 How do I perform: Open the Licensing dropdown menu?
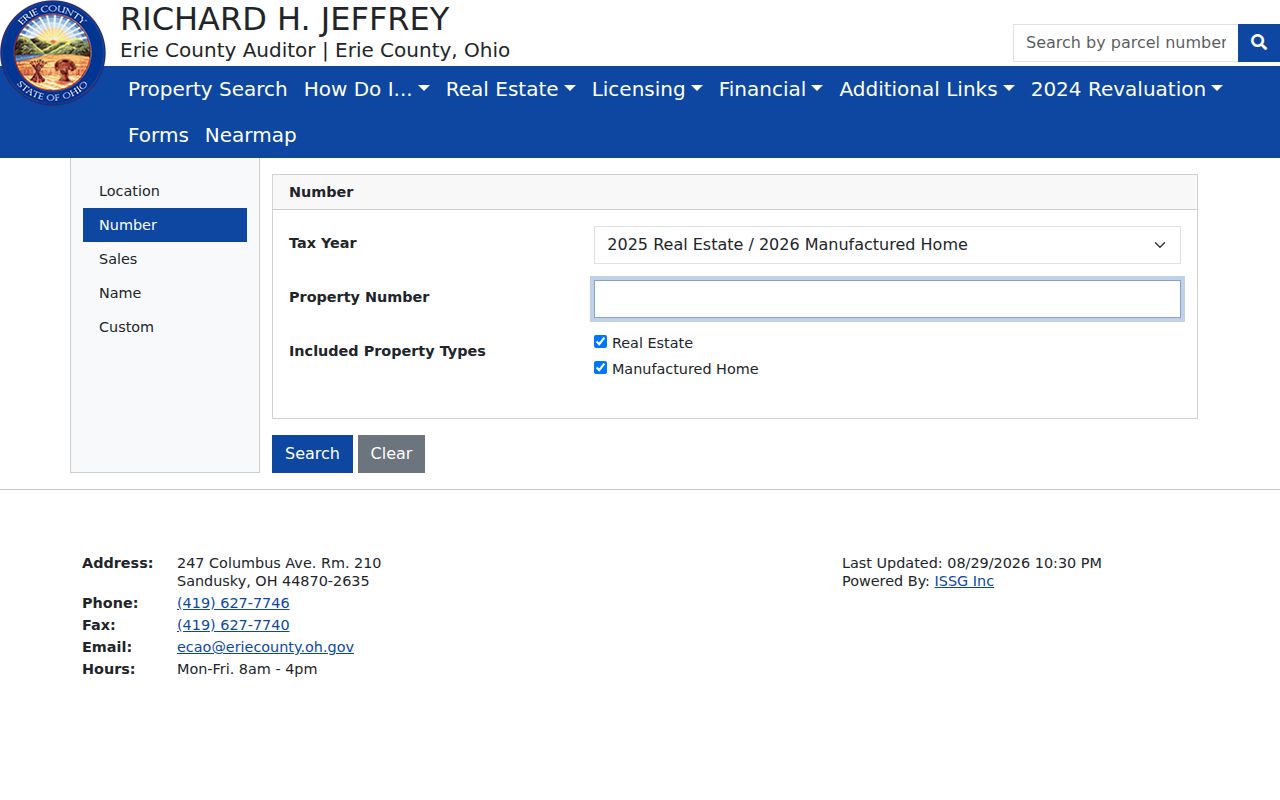pyautogui.click(x=647, y=89)
